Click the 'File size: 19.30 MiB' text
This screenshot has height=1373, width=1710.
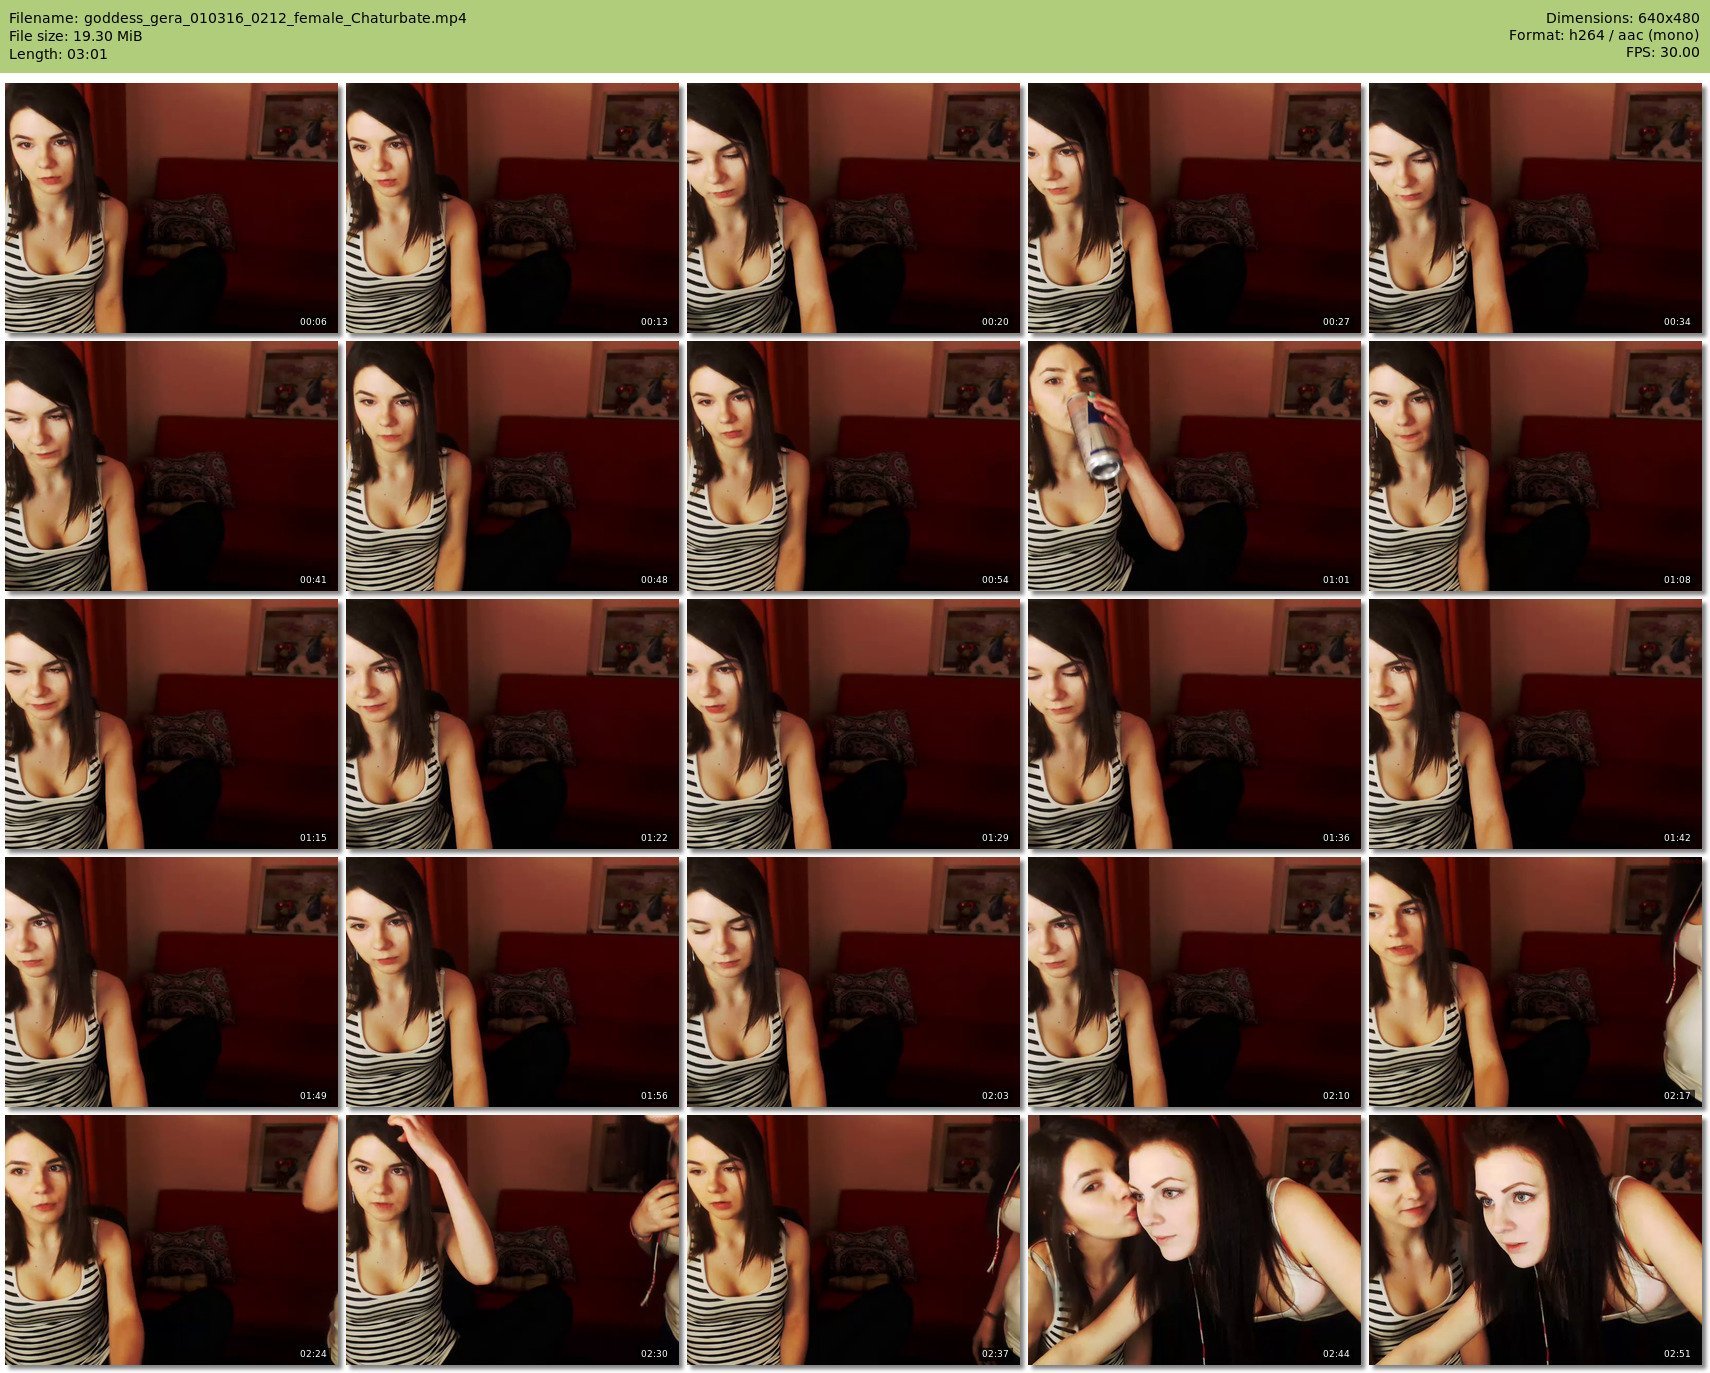click(76, 36)
